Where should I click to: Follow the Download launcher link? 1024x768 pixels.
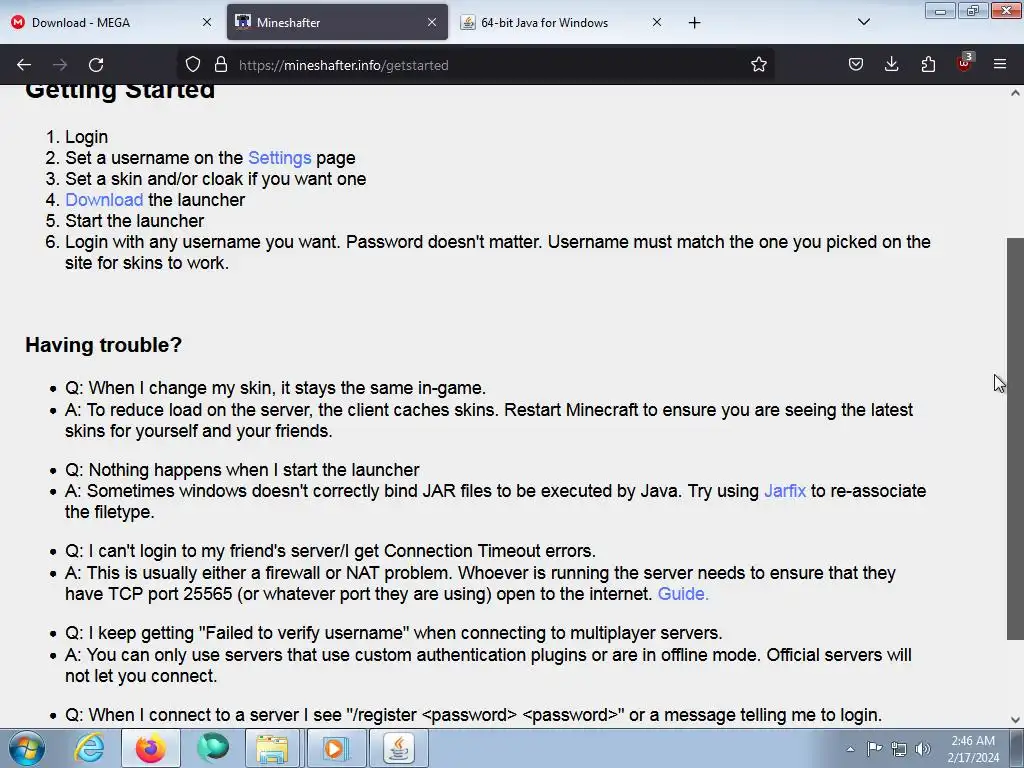104,200
